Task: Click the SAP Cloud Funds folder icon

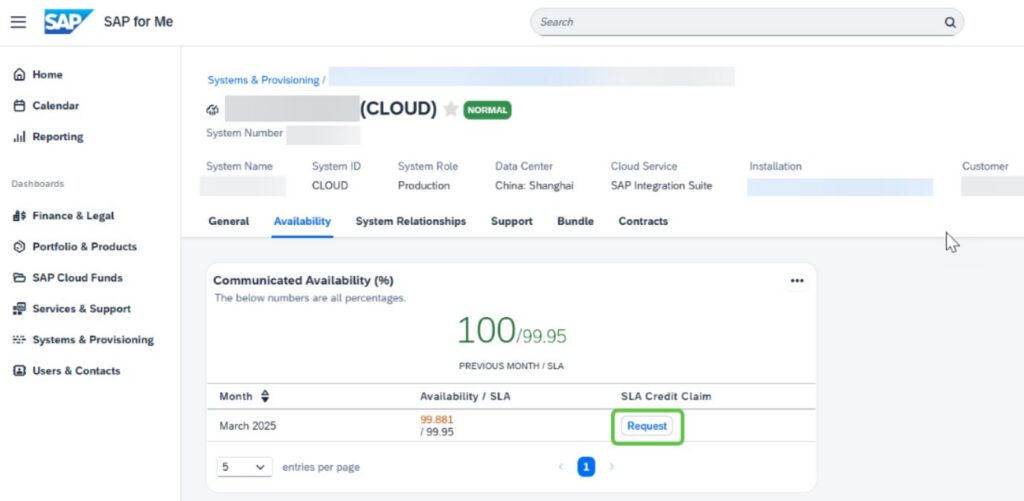Action: [20, 278]
